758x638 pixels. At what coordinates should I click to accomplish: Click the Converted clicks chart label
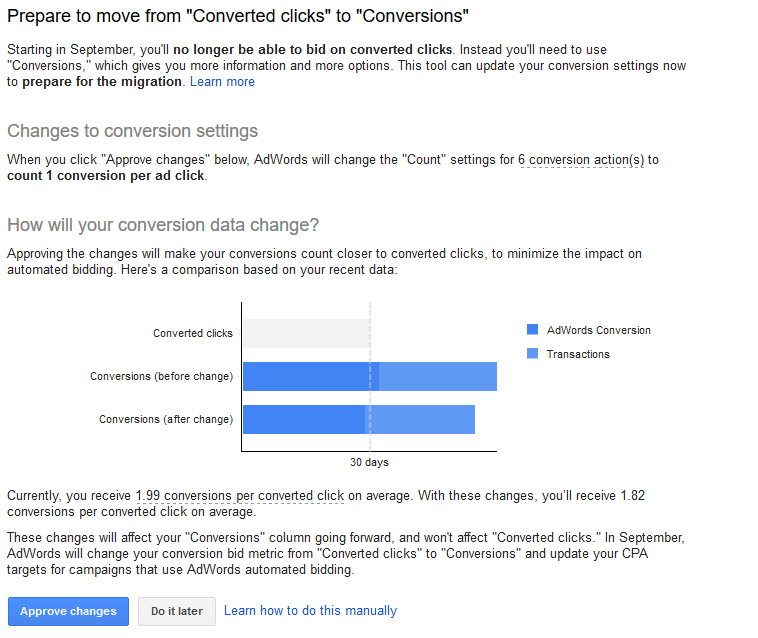(193, 333)
